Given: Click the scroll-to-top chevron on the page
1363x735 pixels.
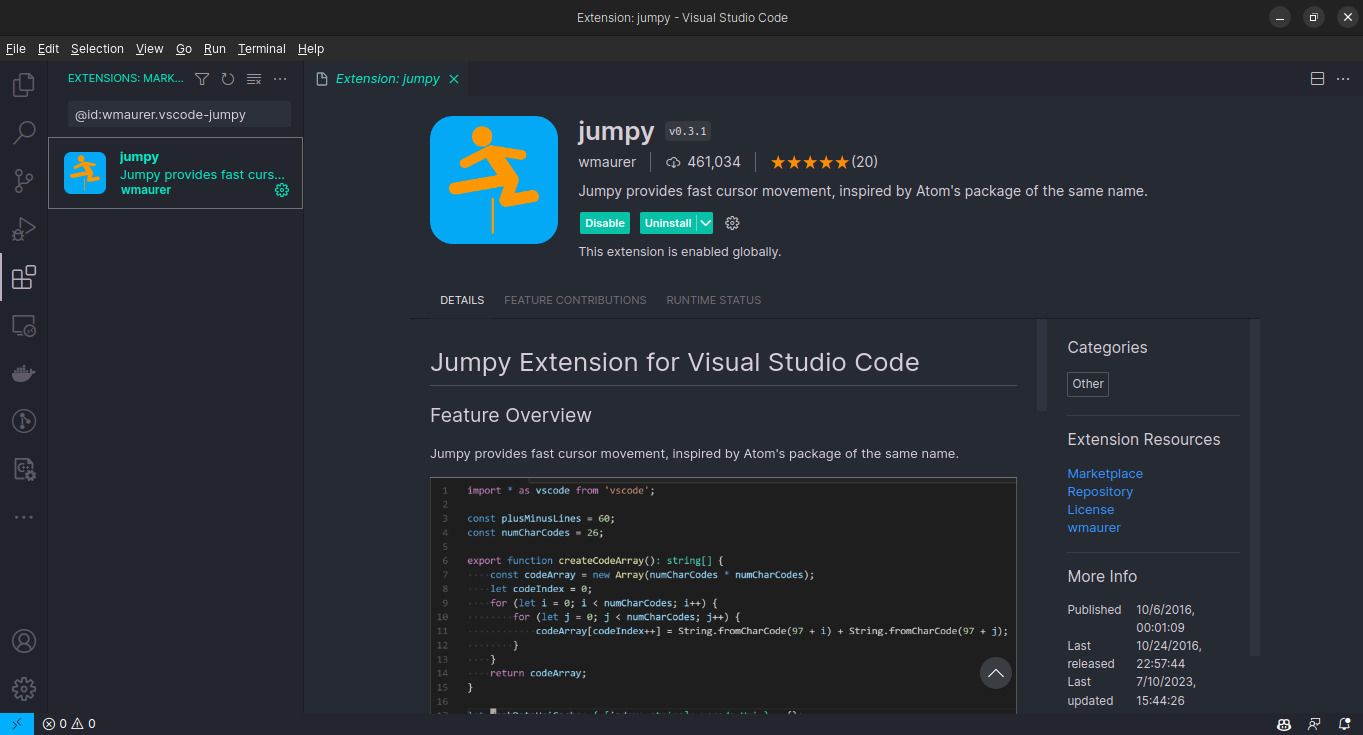Looking at the screenshot, I should (995, 673).
